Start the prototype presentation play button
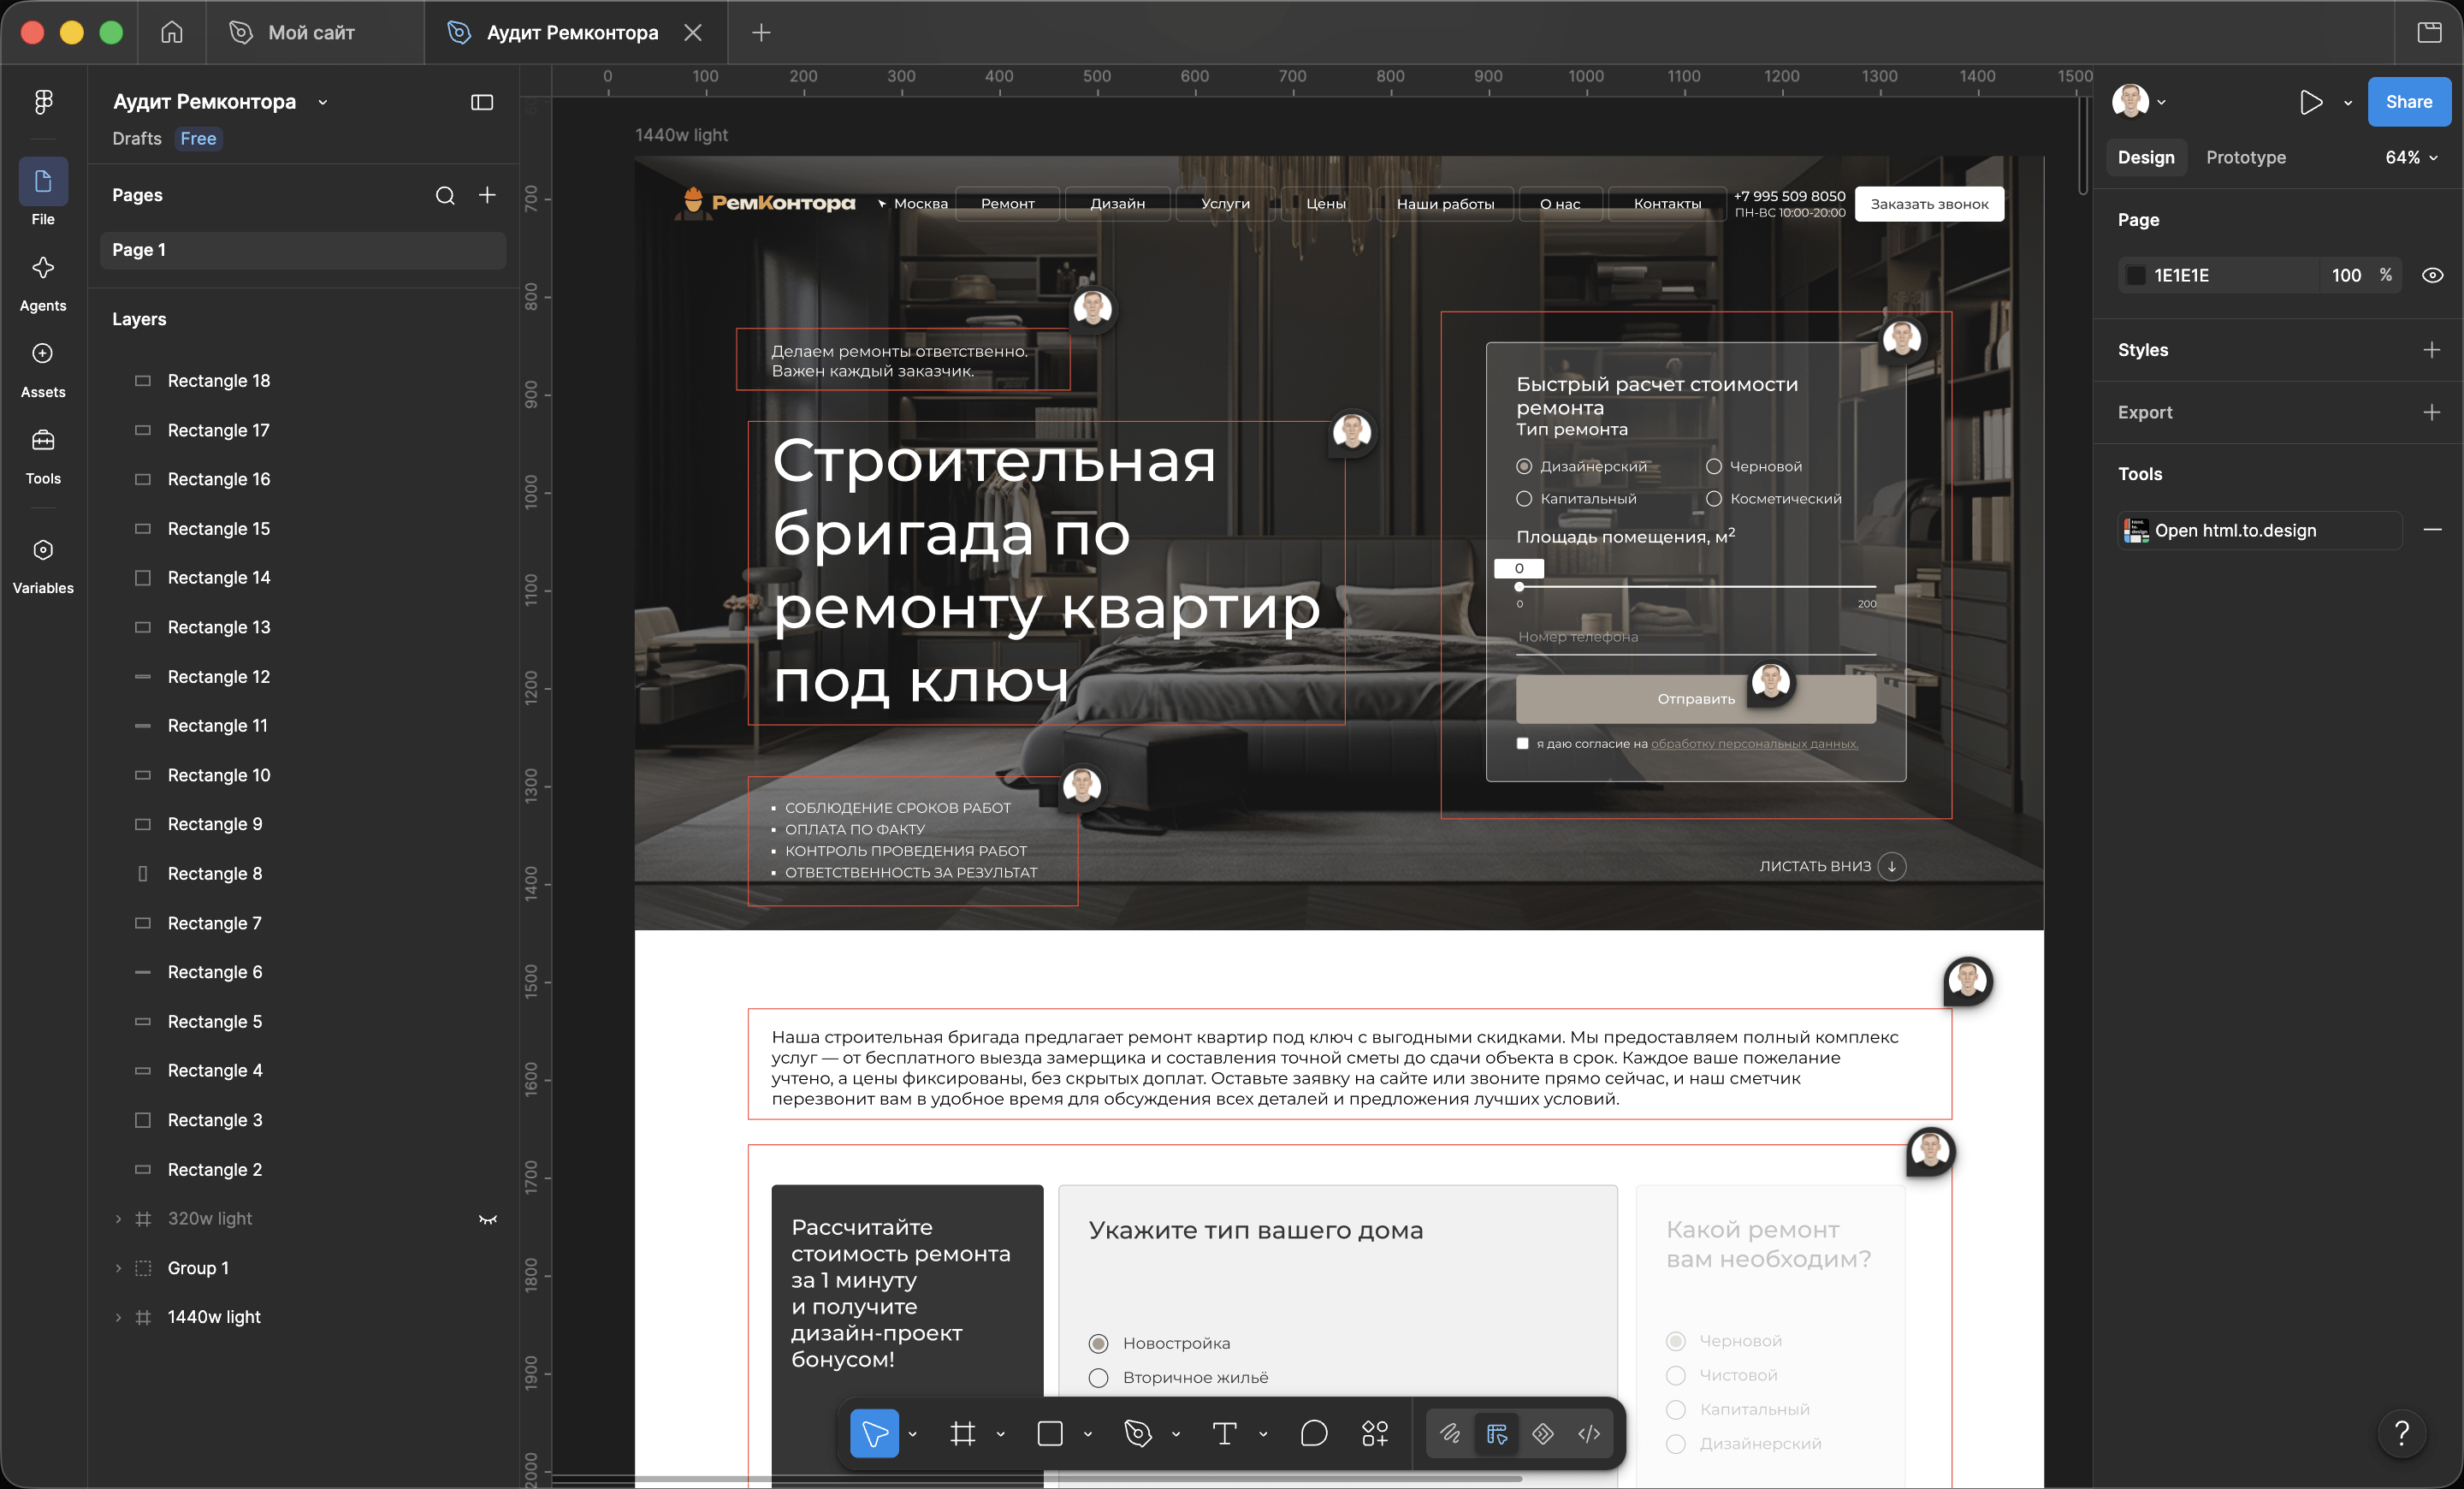Screen dimensions: 2464x1489 pos(2310,102)
